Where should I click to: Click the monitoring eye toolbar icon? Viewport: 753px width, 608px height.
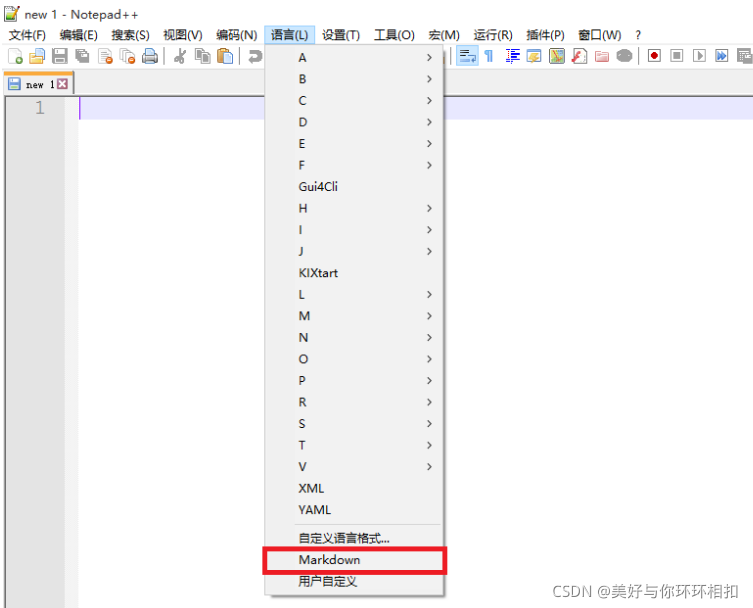[624, 56]
